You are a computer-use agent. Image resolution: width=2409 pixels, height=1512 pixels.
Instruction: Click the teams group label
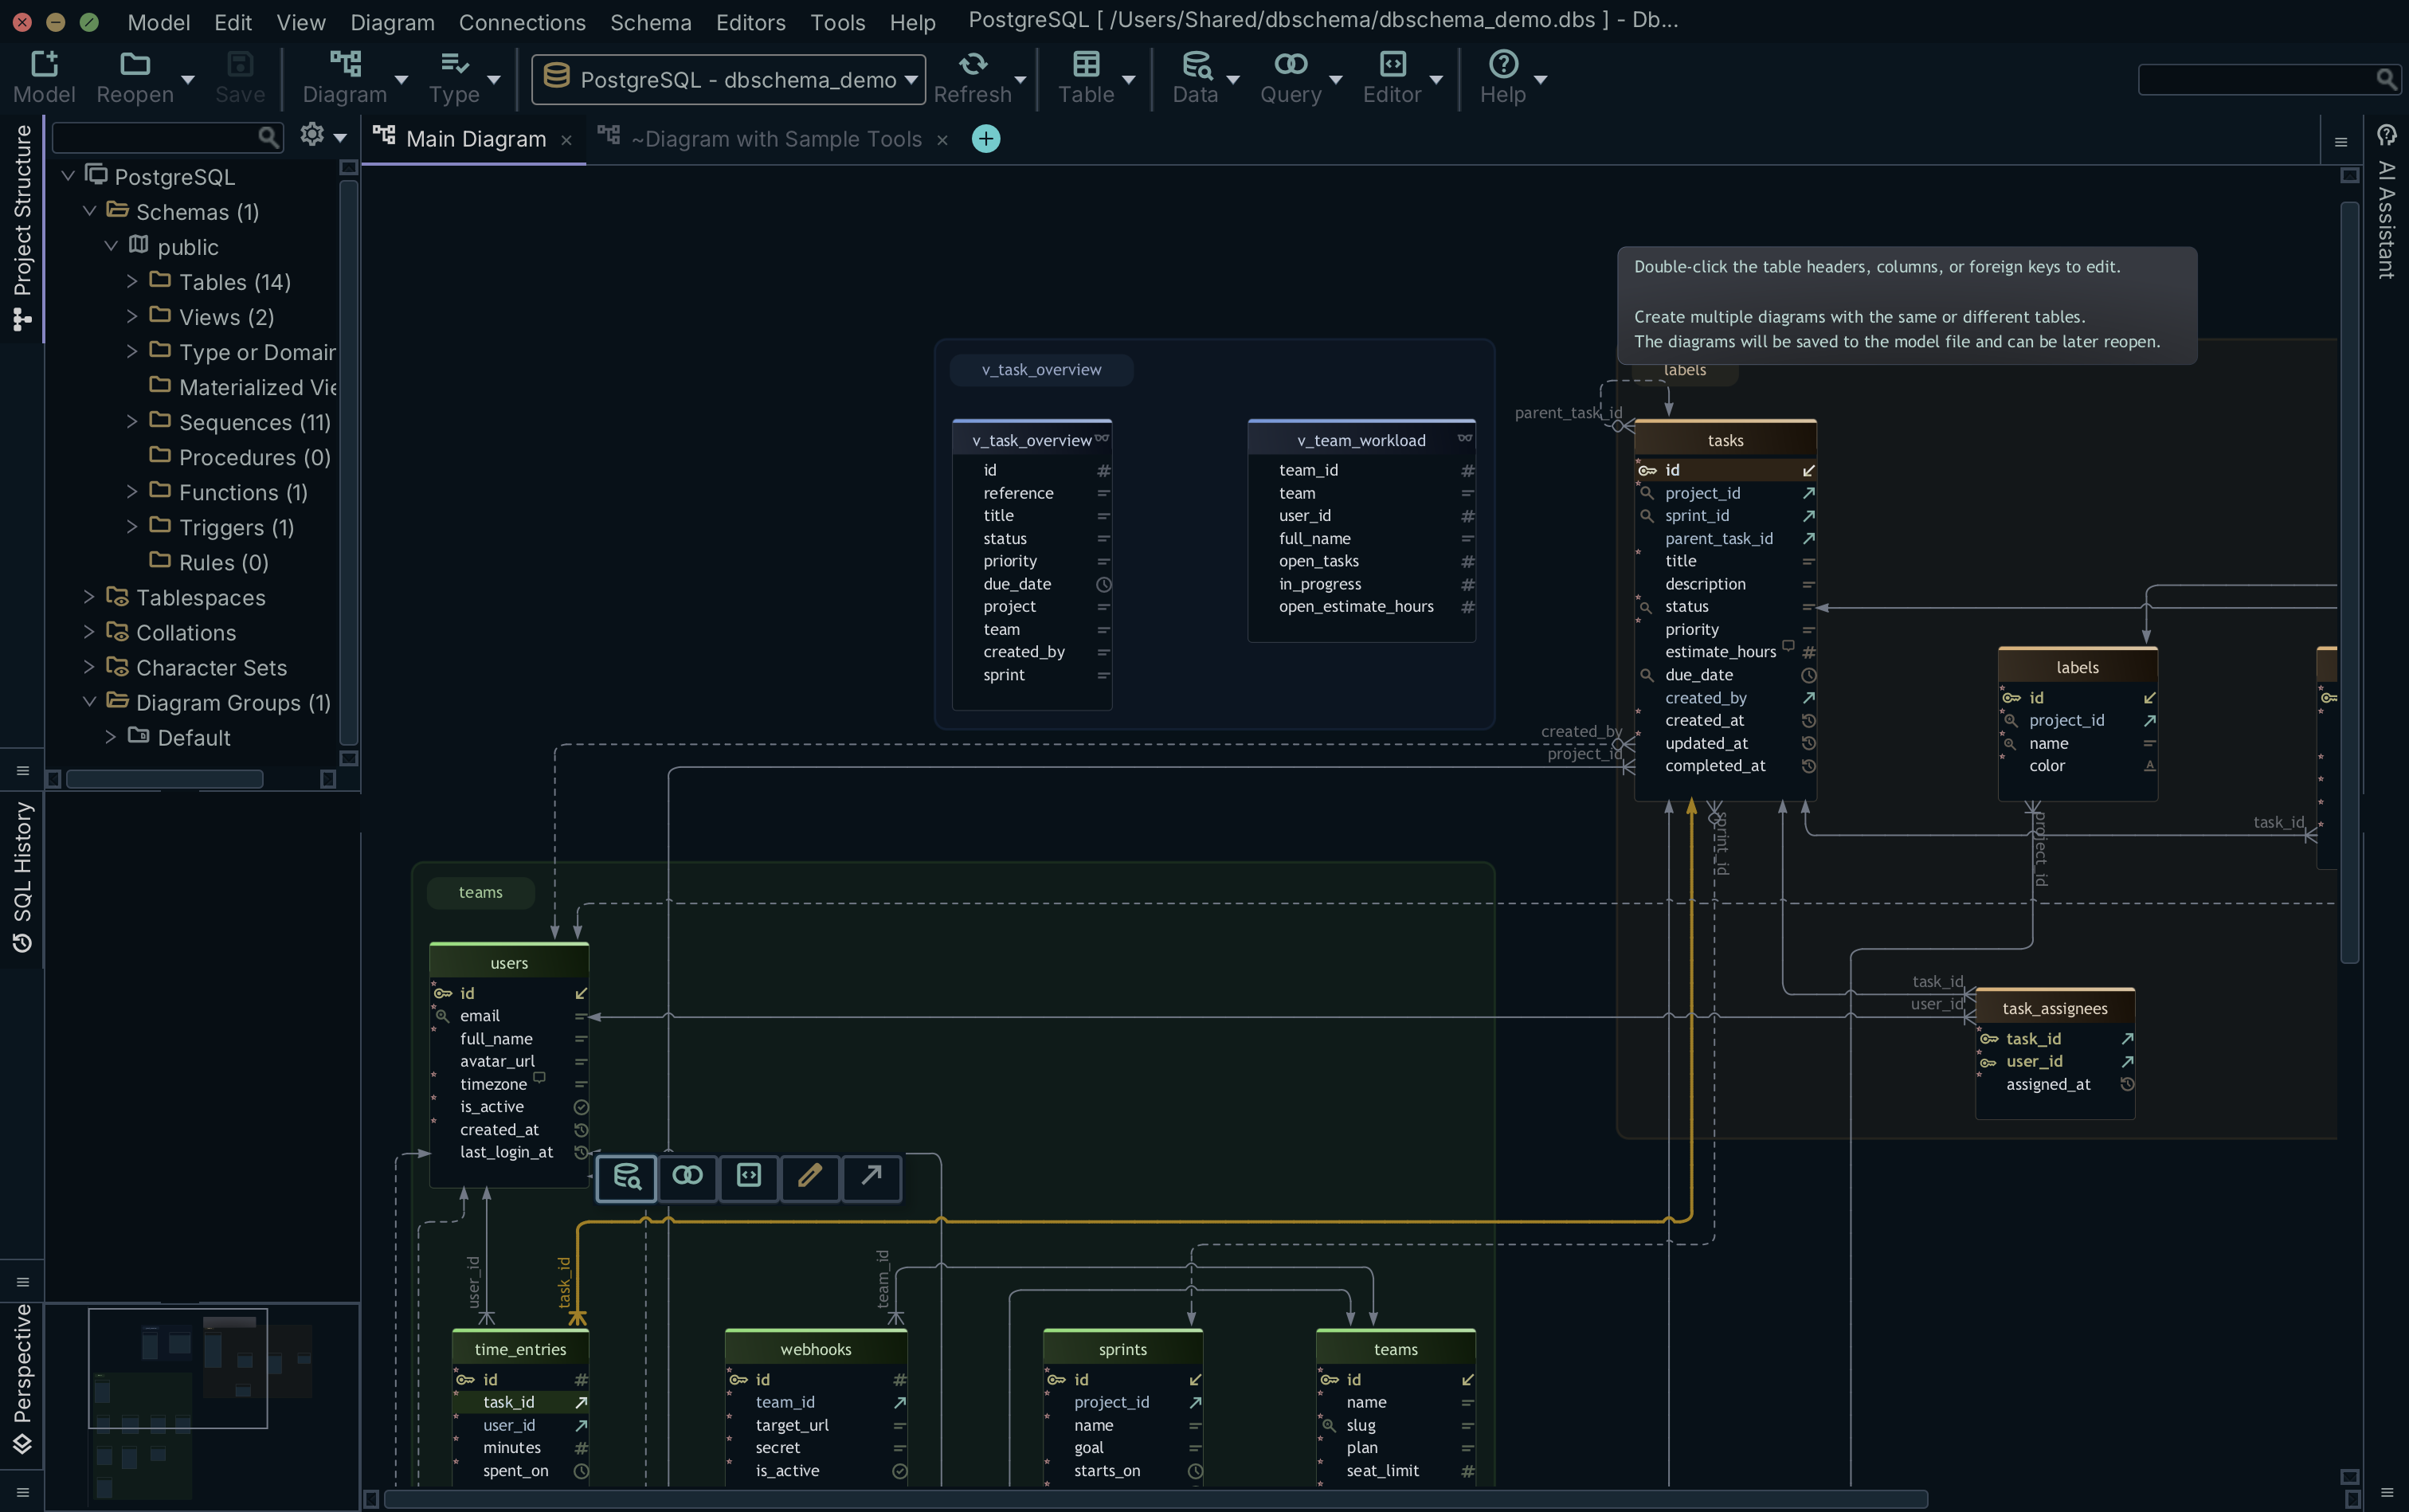[x=481, y=892]
